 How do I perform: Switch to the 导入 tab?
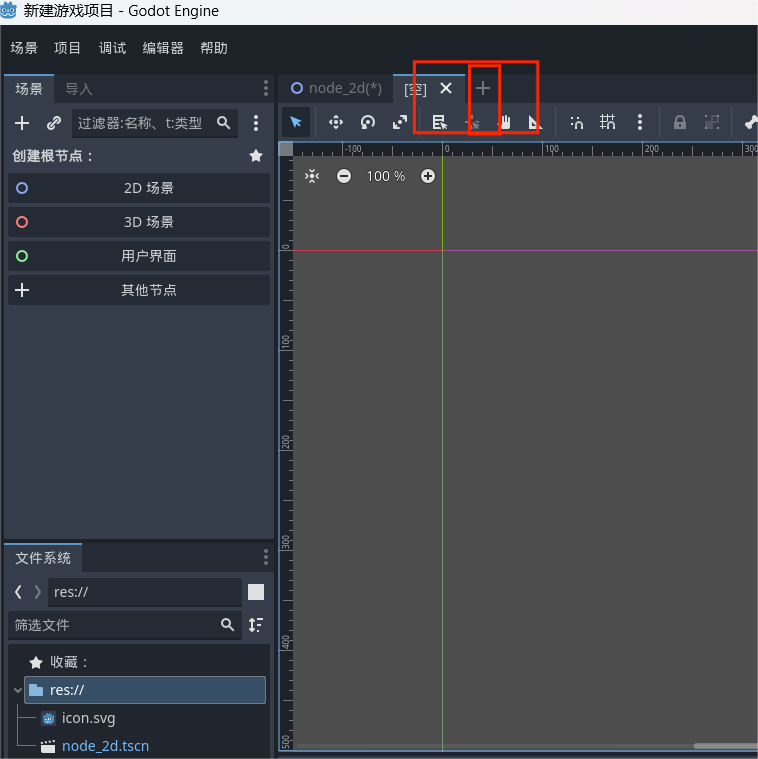(79, 89)
